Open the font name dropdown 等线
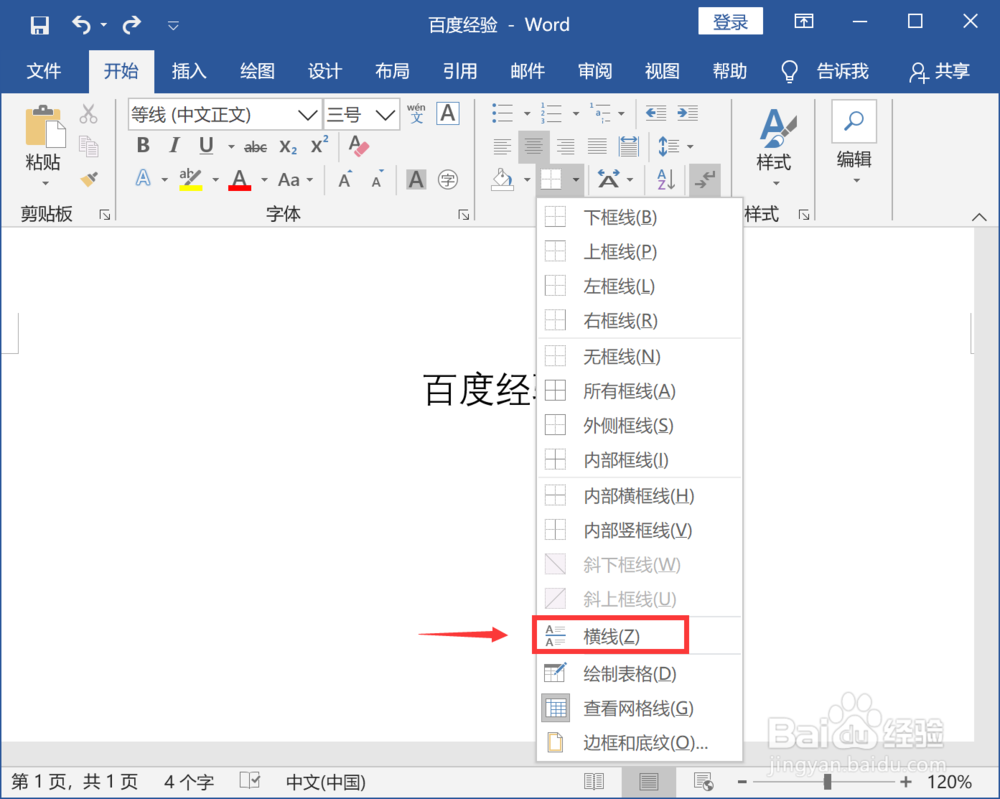Screen dimensions: 1000x799 click(x=307, y=115)
